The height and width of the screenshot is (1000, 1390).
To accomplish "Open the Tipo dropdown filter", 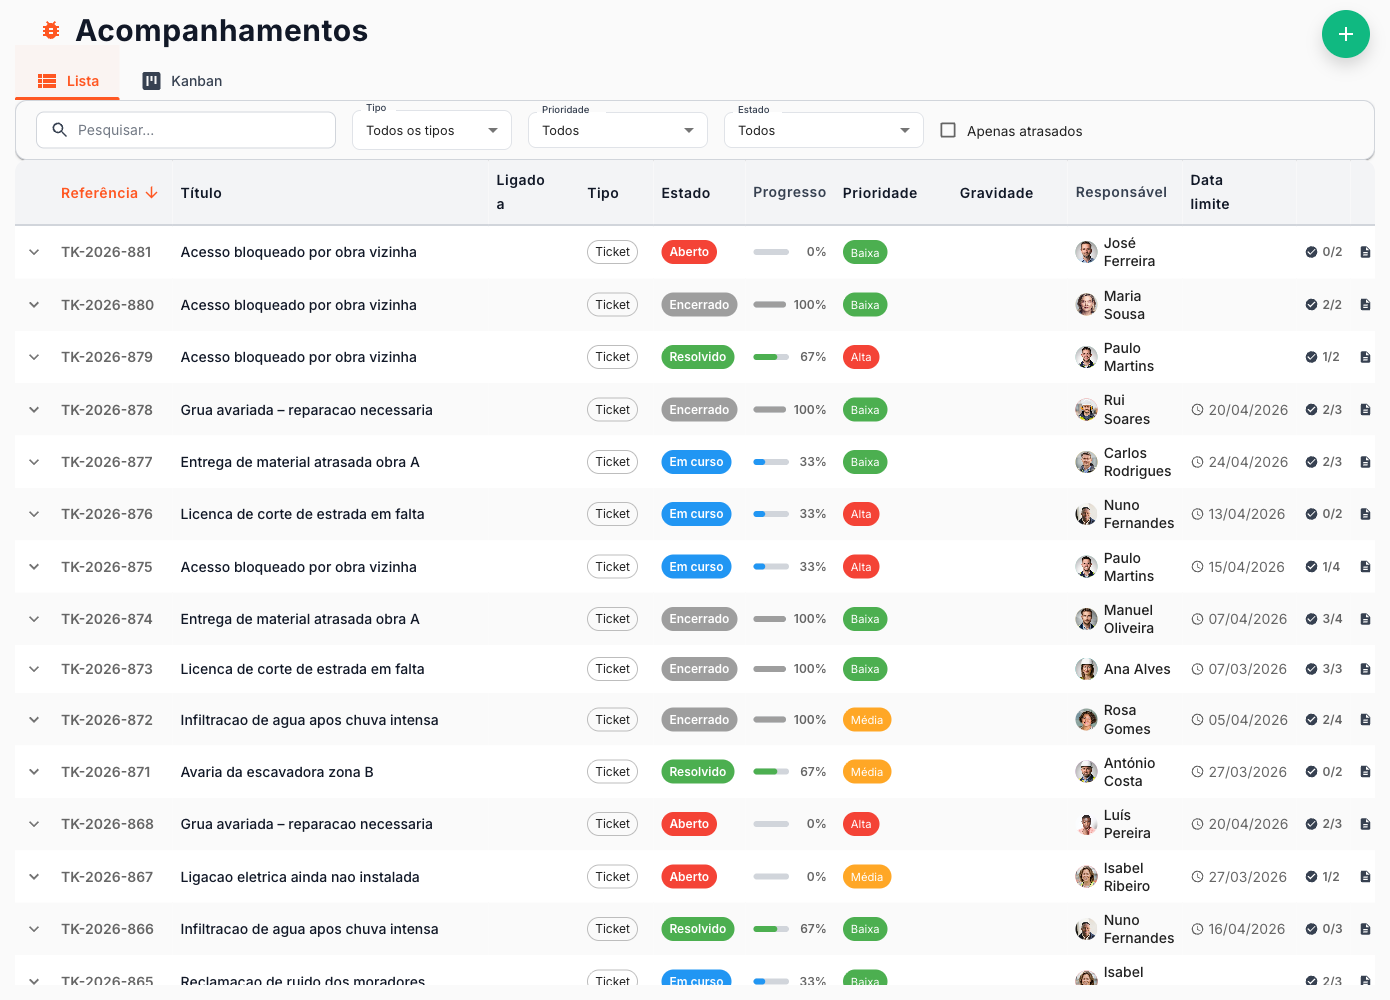I will click(431, 130).
